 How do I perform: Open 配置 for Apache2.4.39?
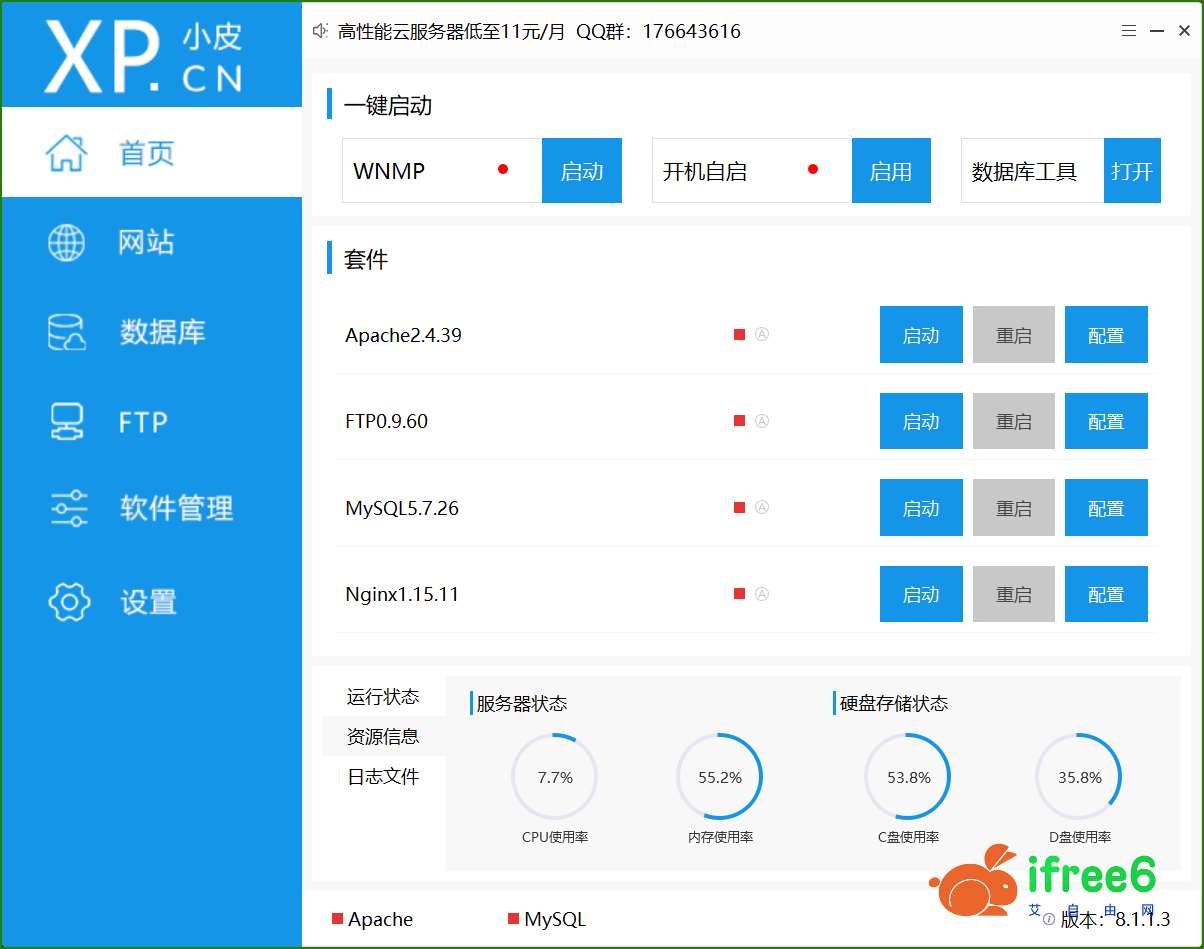tap(1105, 335)
